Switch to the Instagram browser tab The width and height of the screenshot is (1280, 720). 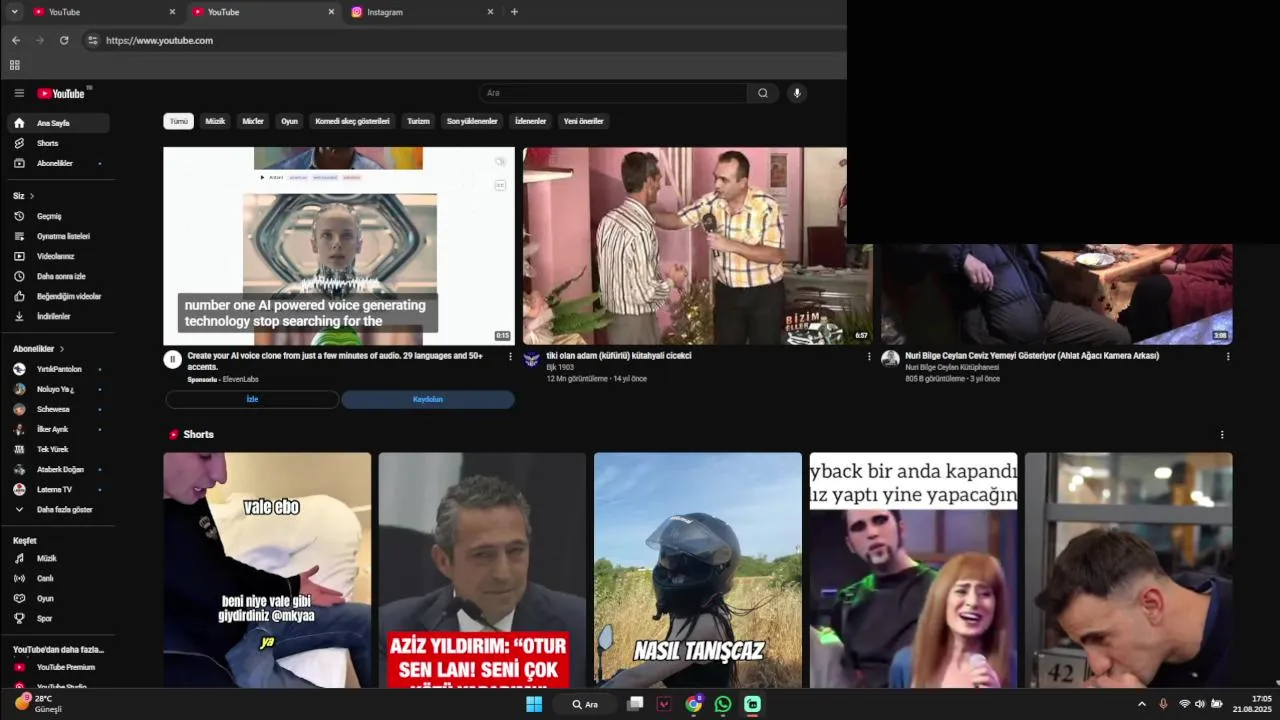click(420, 12)
